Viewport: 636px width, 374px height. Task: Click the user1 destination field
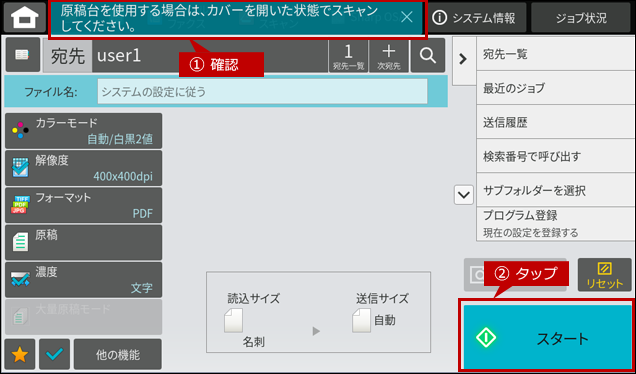210,56
